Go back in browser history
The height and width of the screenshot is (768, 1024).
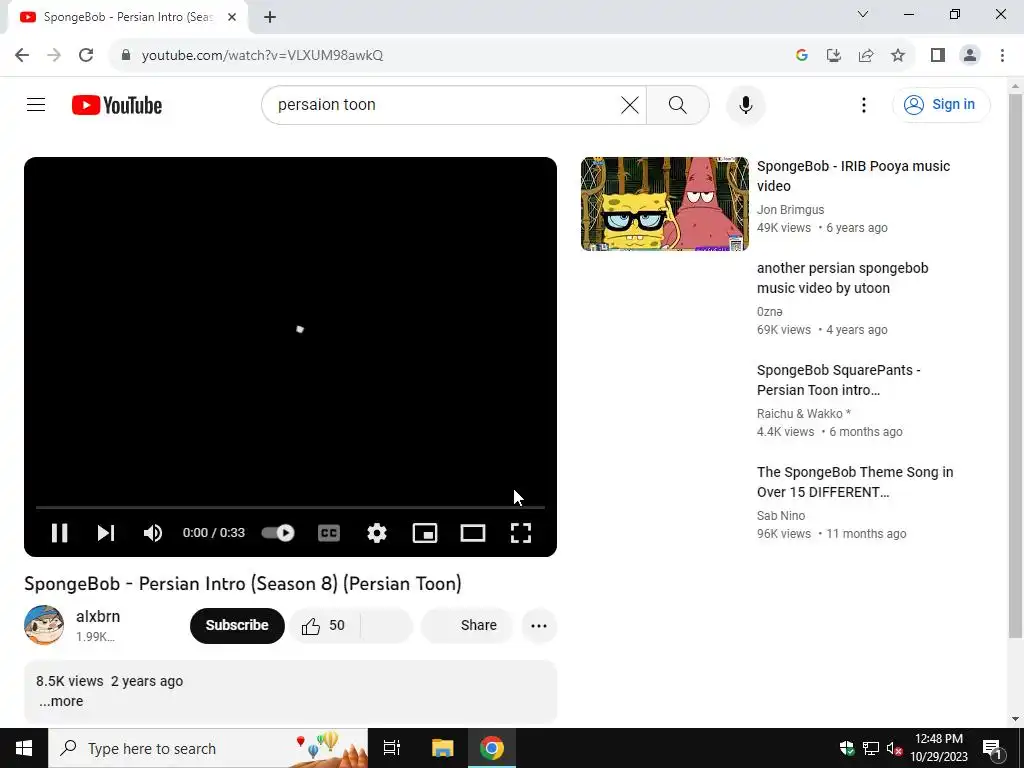click(x=22, y=55)
